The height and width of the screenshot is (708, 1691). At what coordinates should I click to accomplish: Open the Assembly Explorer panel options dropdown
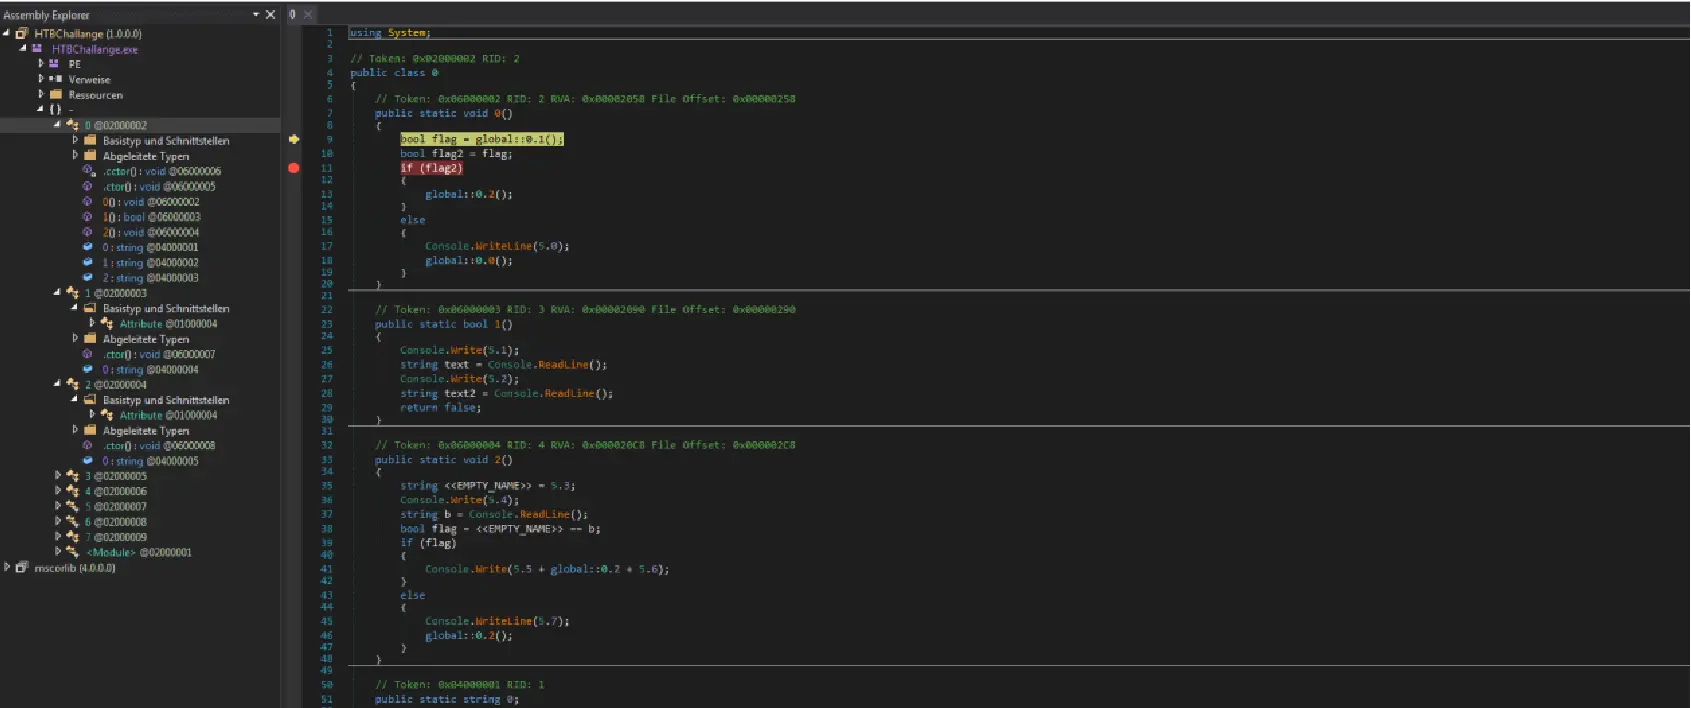[256, 15]
